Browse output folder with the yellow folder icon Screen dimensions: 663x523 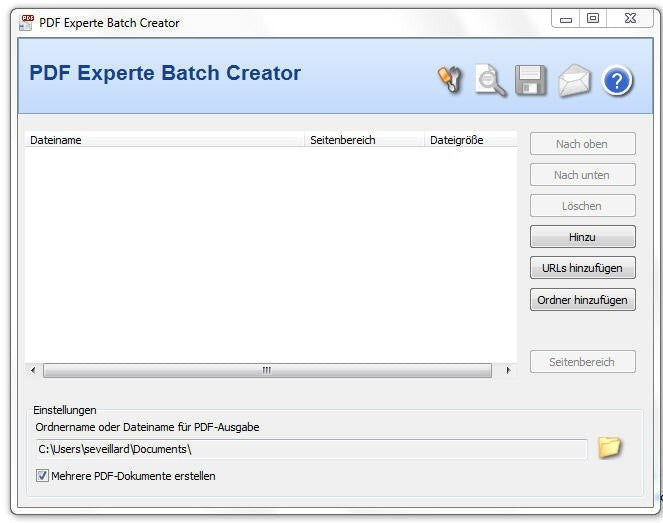coord(609,448)
